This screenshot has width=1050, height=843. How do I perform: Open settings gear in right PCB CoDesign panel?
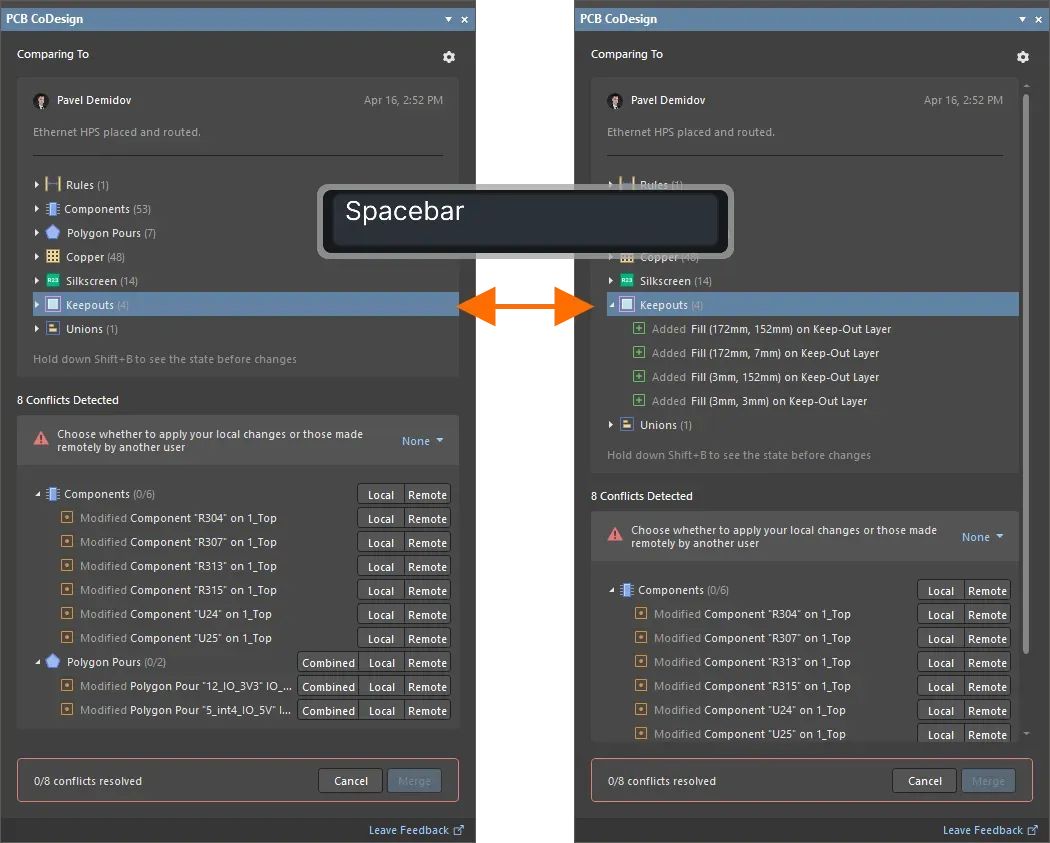[1023, 57]
